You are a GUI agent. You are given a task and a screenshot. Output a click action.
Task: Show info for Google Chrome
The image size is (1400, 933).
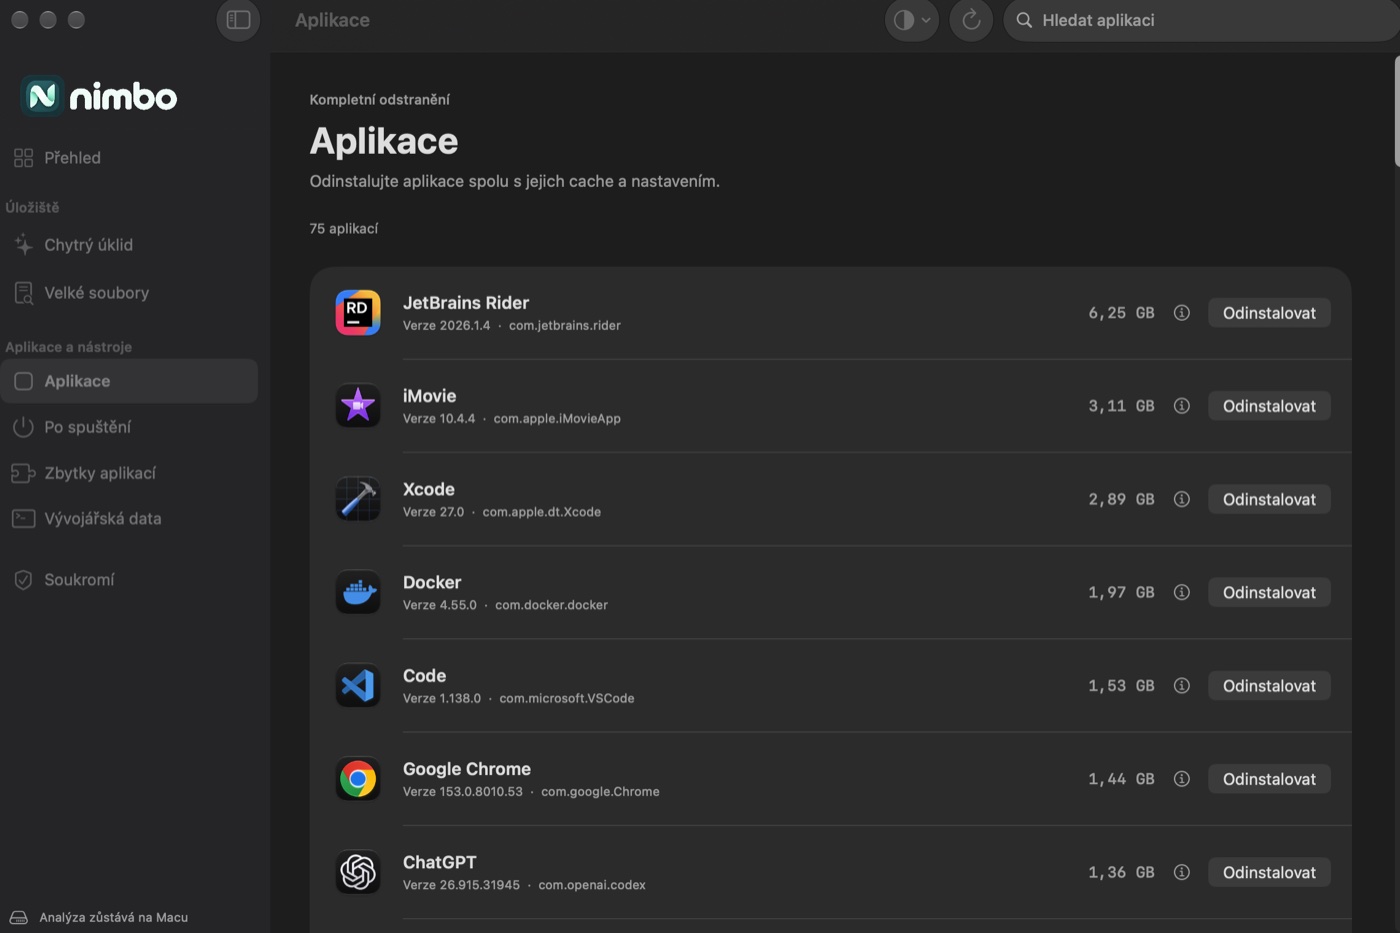click(x=1181, y=779)
